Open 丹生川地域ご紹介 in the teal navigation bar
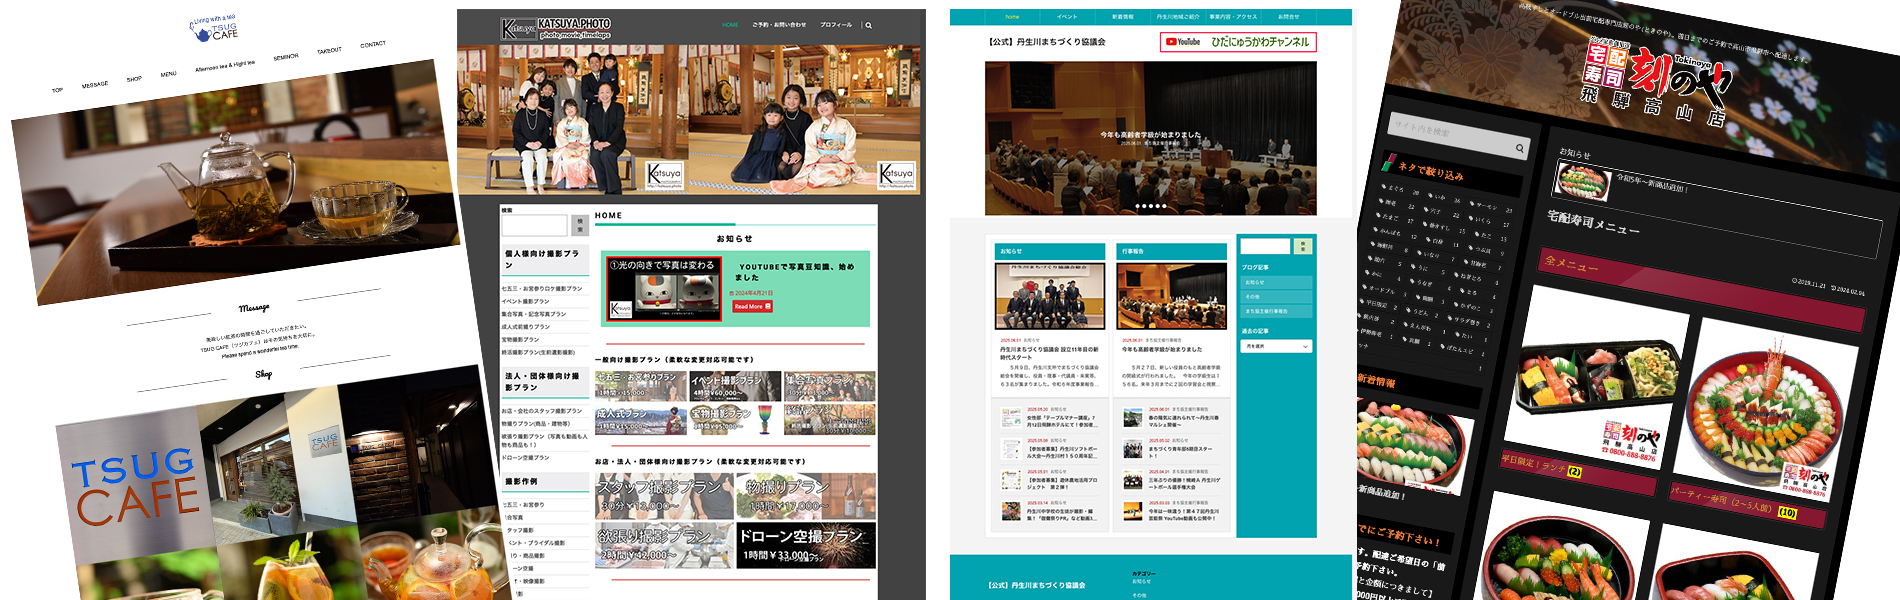This screenshot has height=600, width=1900. coord(1177,17)
